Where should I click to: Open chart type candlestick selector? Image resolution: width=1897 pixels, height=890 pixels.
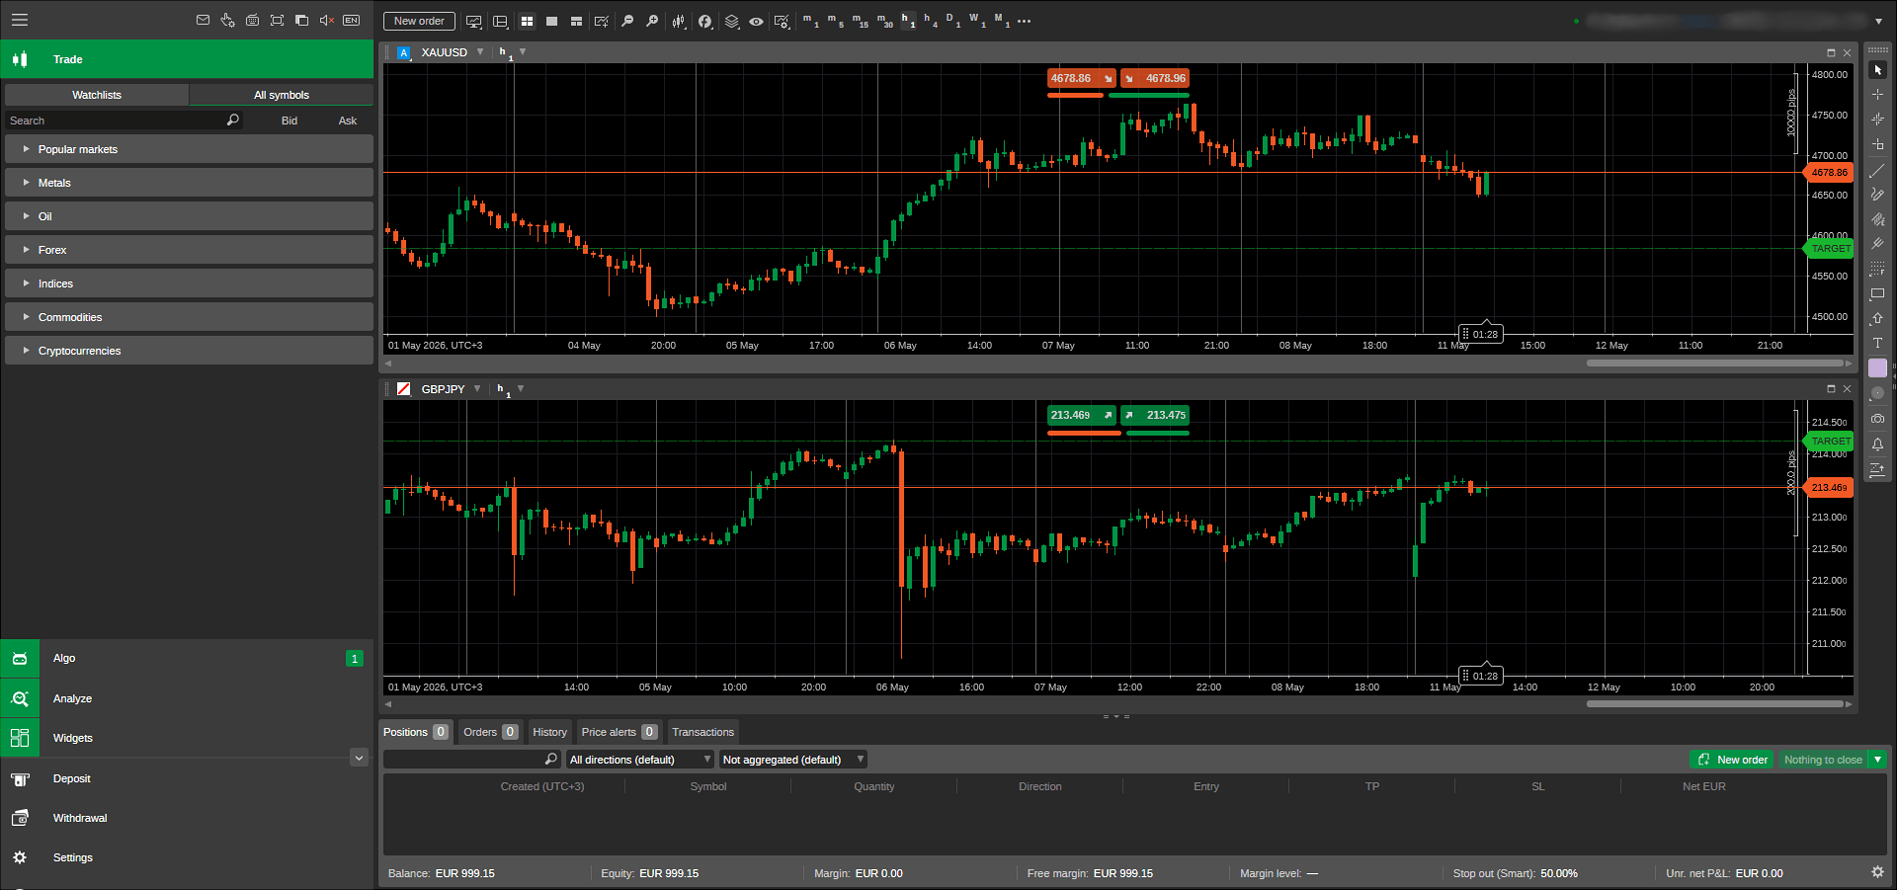[x=679, y=21]
